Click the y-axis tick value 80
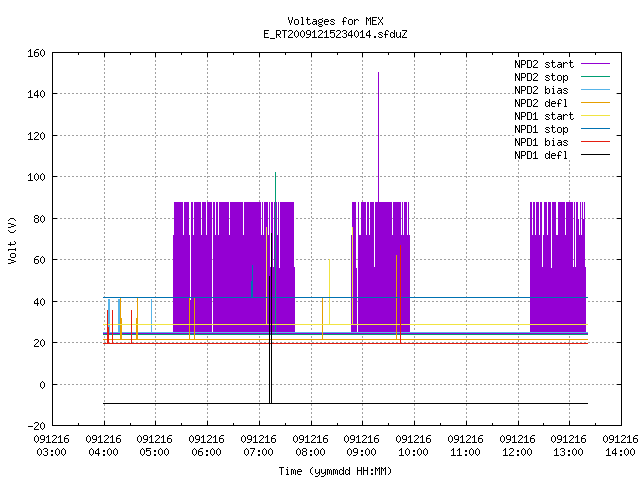 pos(39,219)
